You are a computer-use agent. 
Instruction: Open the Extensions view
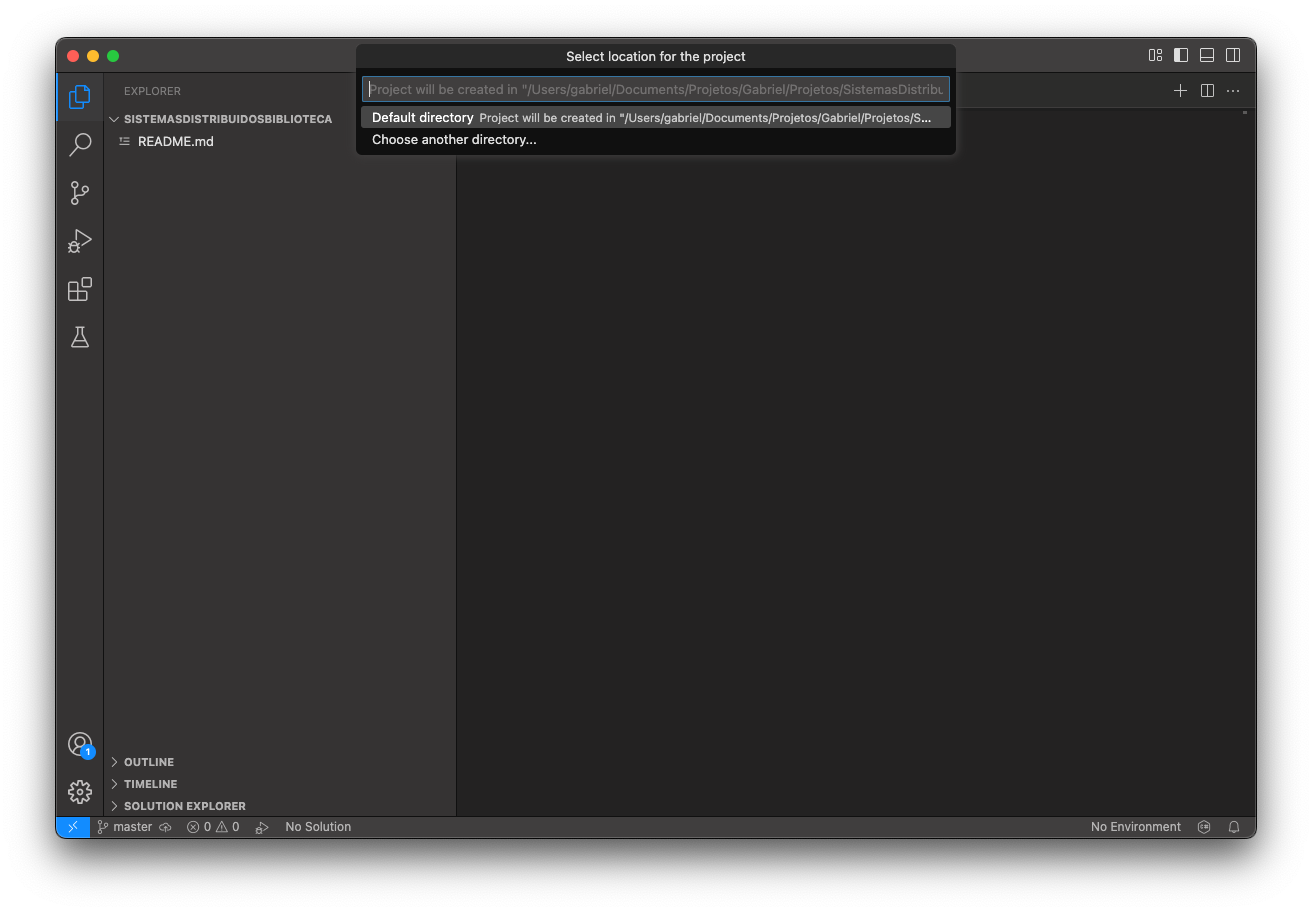point(80,290)
